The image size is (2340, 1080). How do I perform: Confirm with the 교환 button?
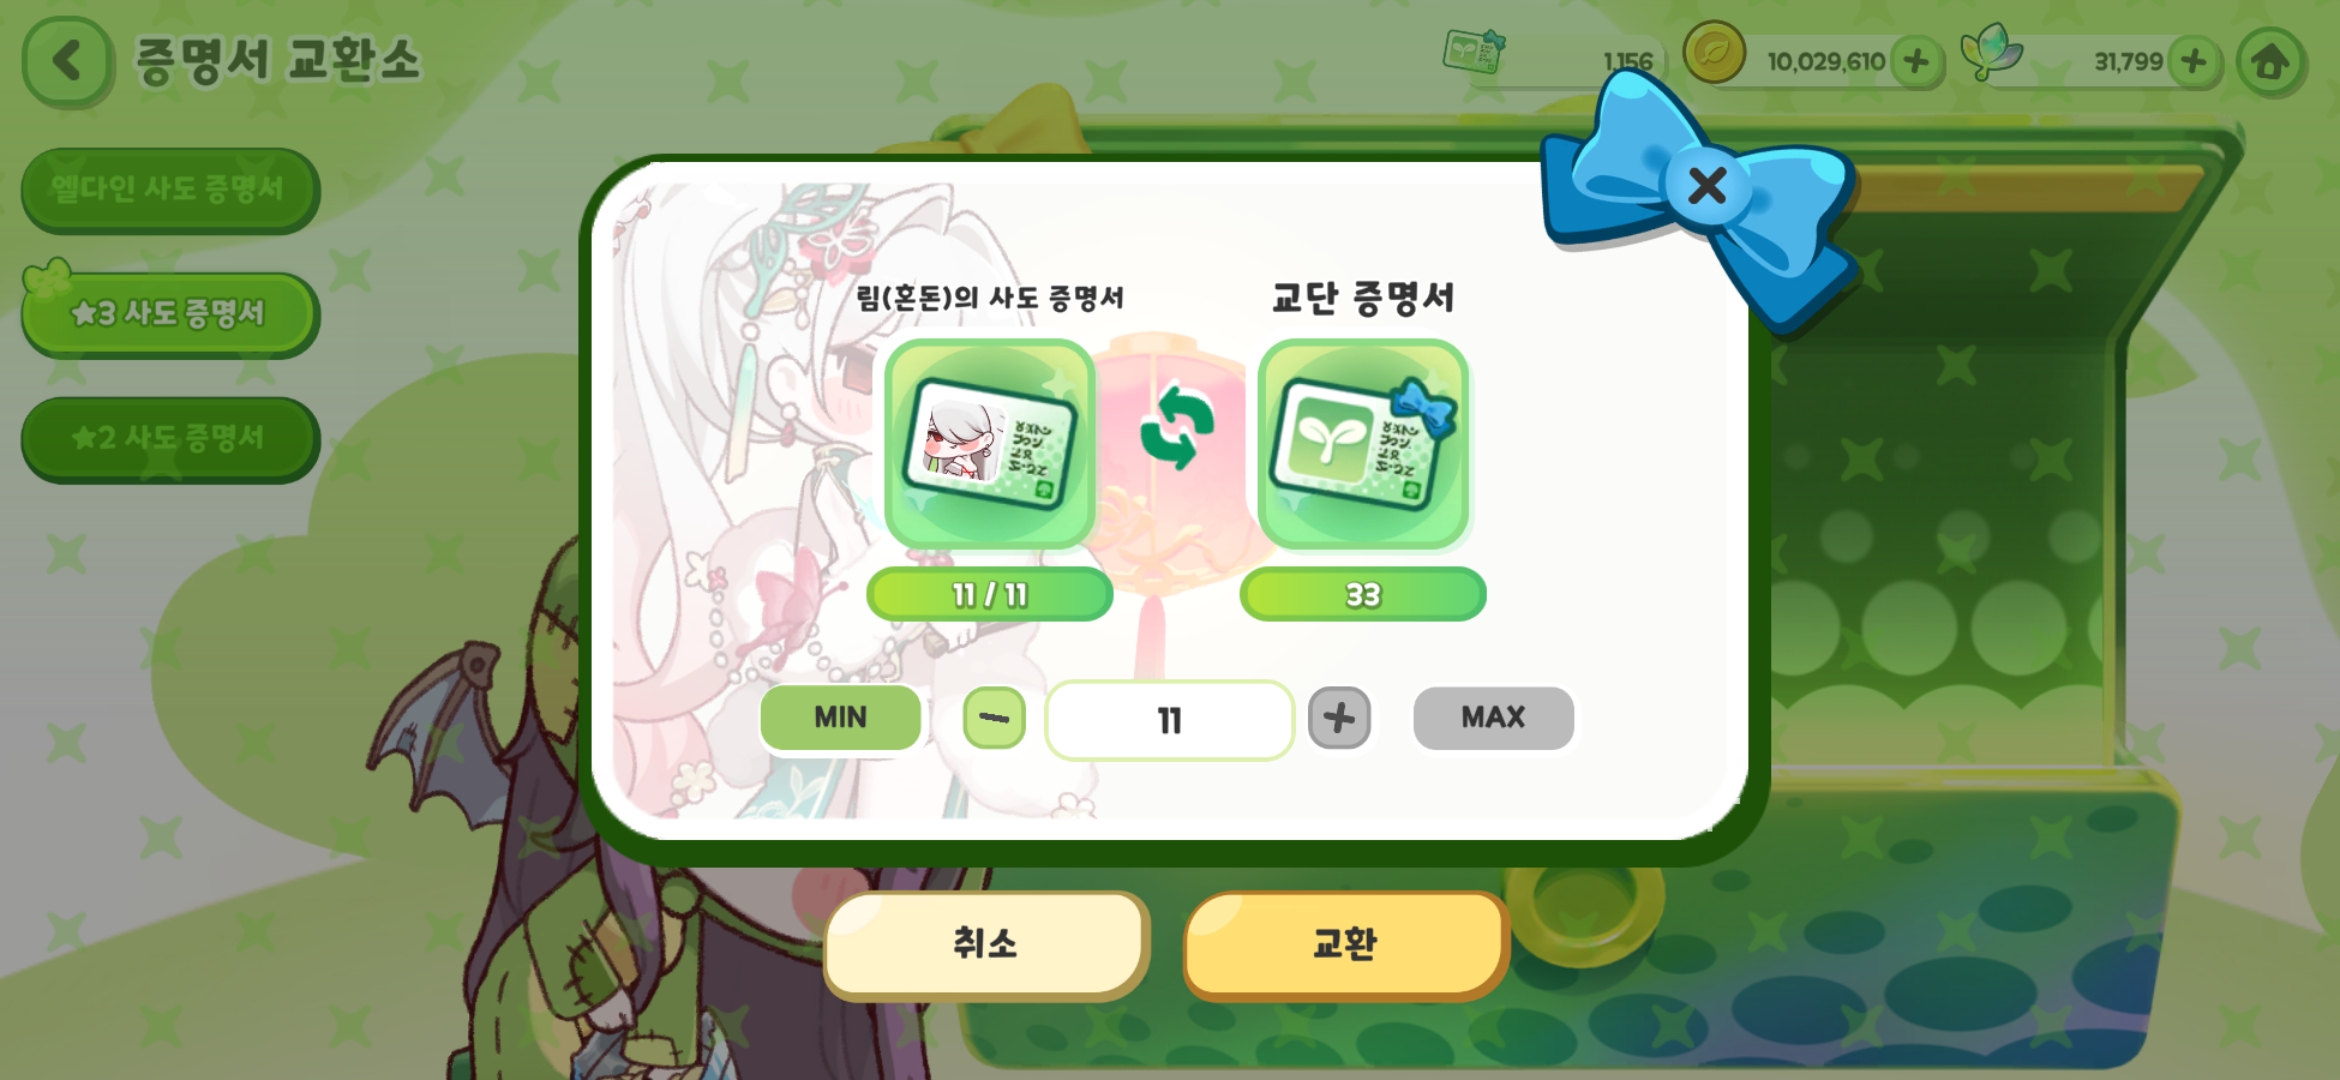pos(1345,944)
